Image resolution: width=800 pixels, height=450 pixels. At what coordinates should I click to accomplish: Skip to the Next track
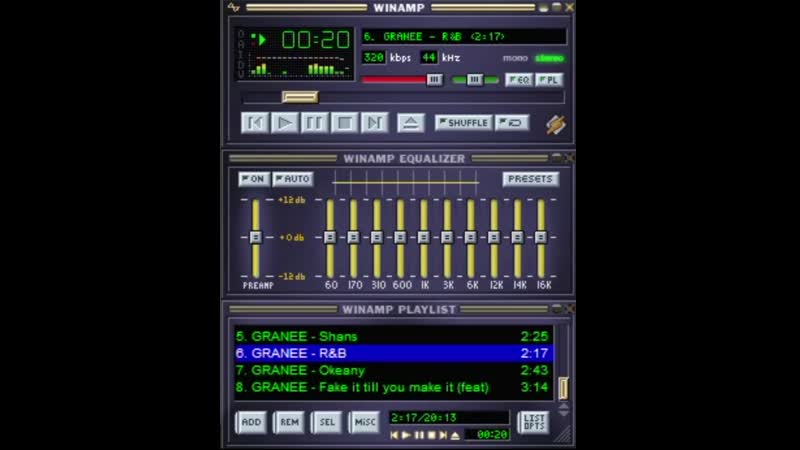pyautogui.click(x=375, y=123)
